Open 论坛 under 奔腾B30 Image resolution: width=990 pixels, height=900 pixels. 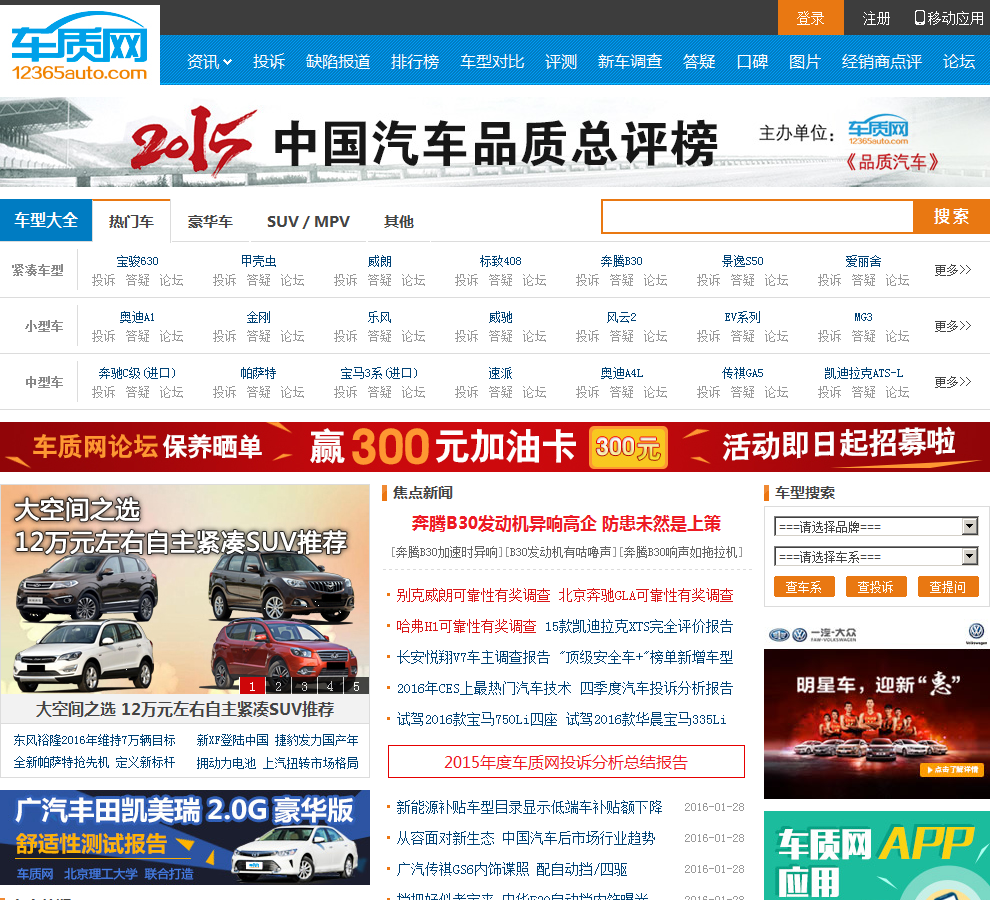(x=655, y=280)
